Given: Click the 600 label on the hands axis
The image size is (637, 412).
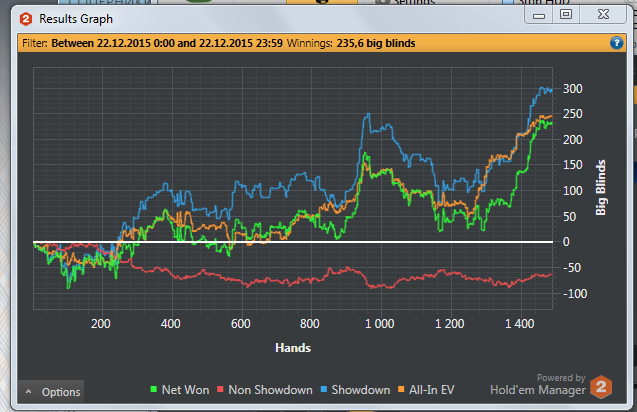Looking at the screenshot, I should [x=240, y=324].
